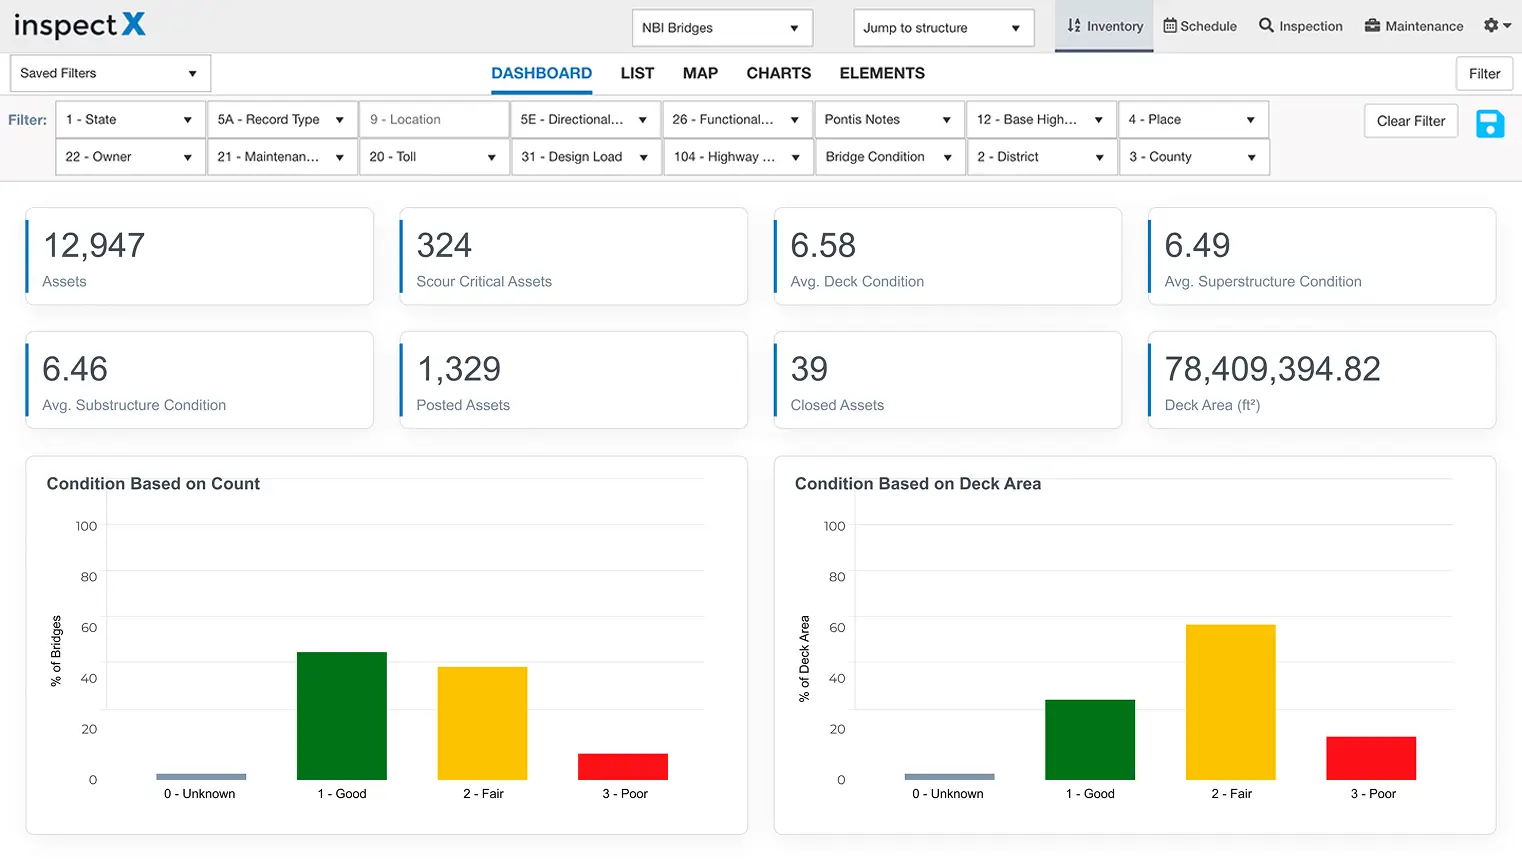1522x866 pixels.
Task: Switch to the MAP tab
Action: pyautogui.click(x=700, y=73)
